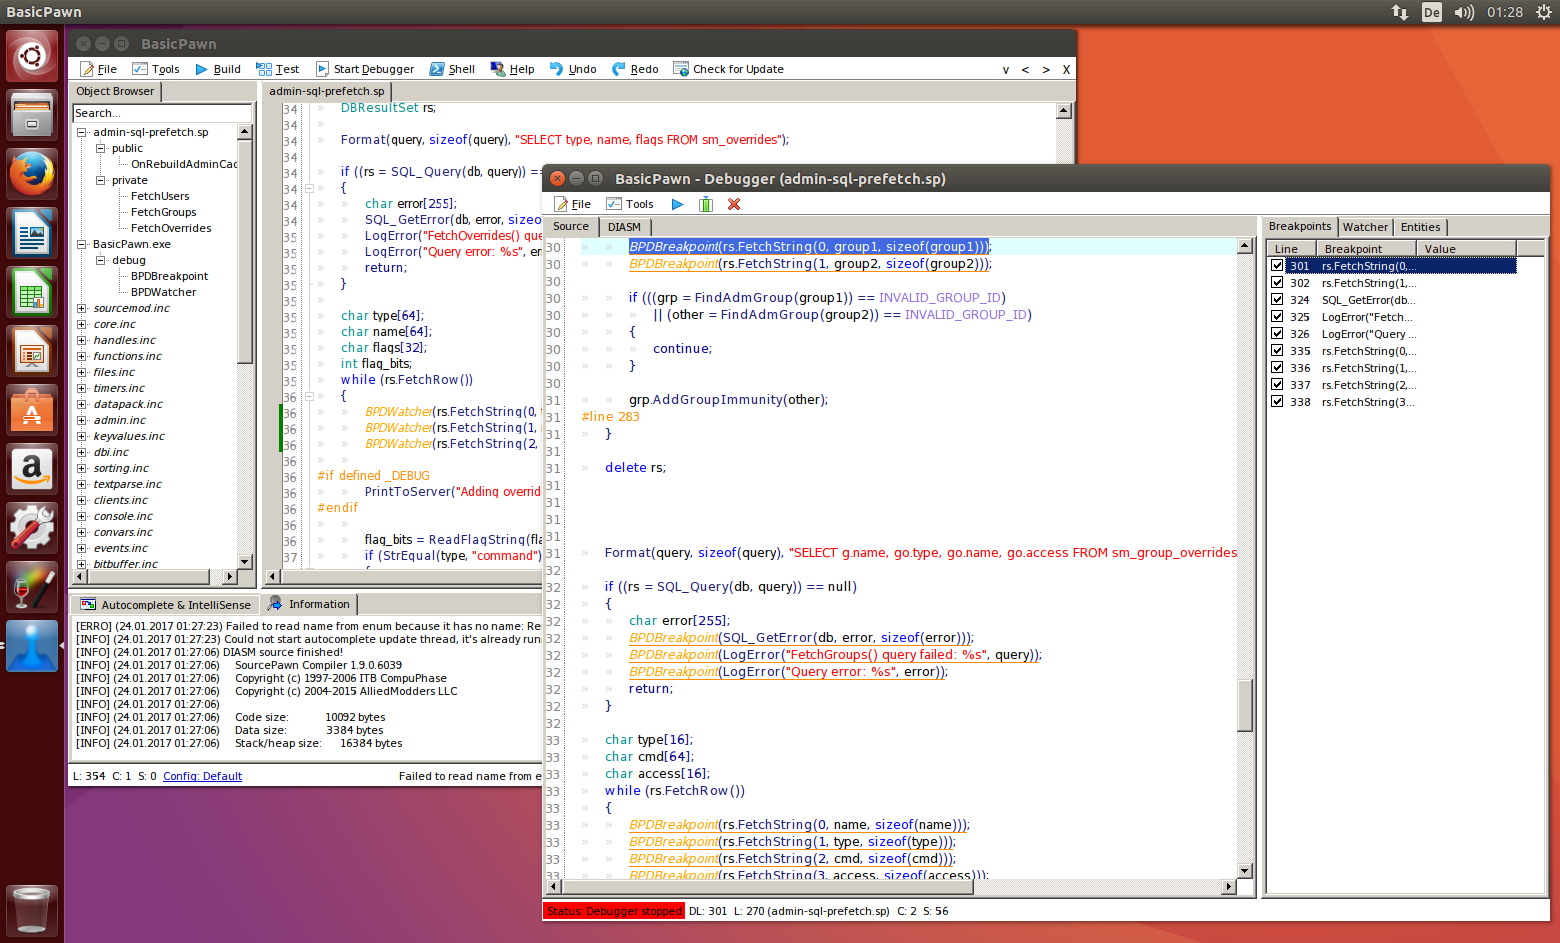The image size is (1560, 943).
Task: Toggle breakpoint checkbox for line 337
Action: tap(1277, 385)
